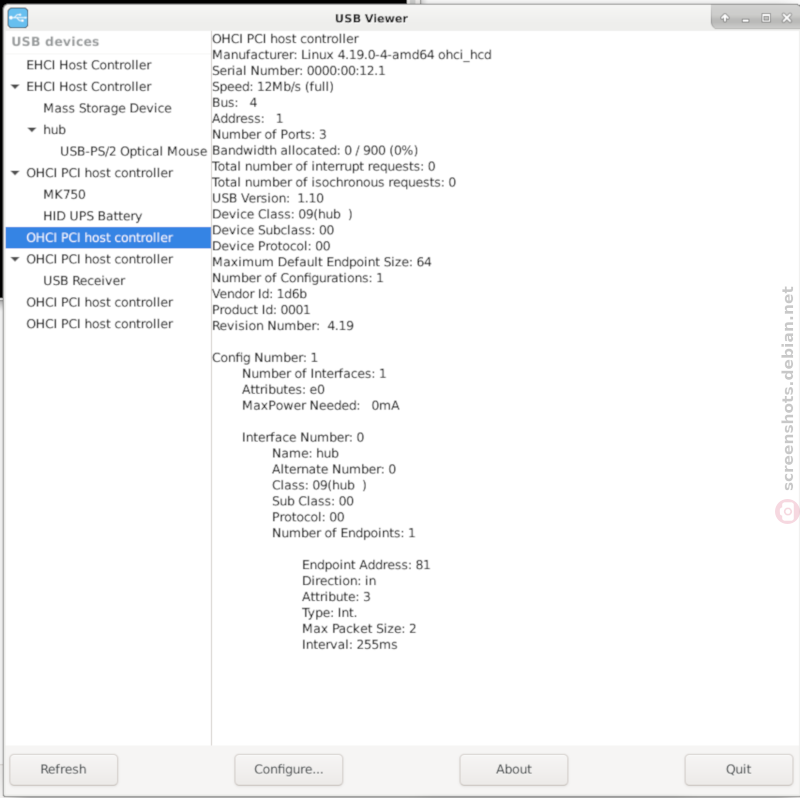Click the USB Viewer app icon in titlebar

[18, 18]
